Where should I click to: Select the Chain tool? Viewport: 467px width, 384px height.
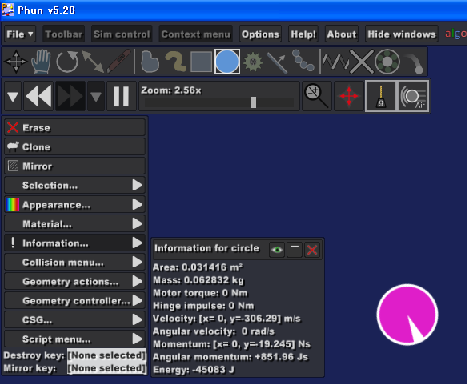pos(303,61)
